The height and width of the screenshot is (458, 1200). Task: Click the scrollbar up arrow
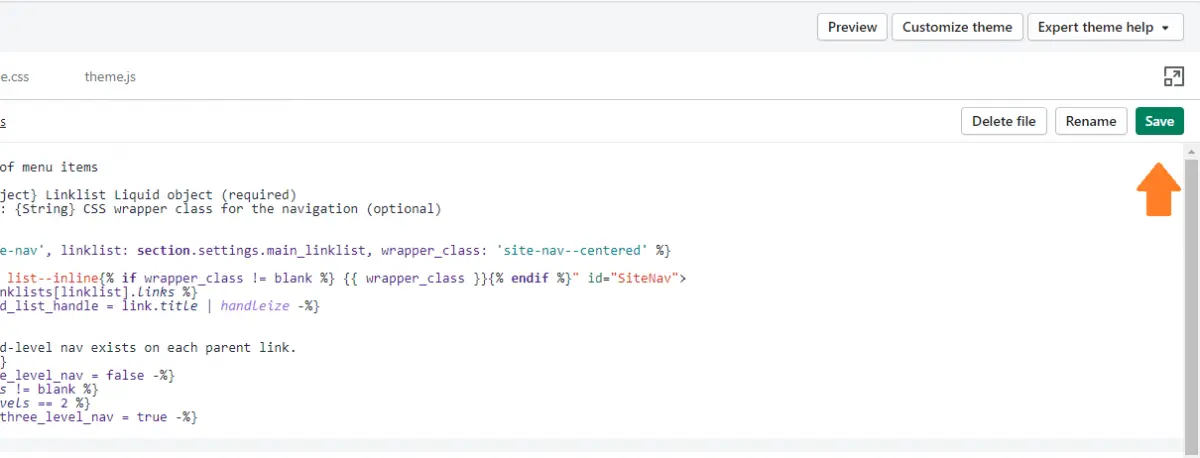click(x=1191, y=150)
